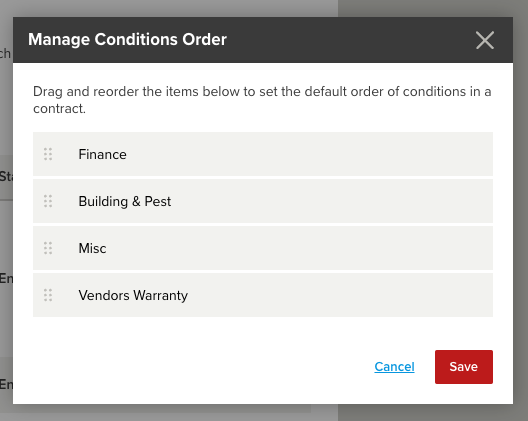Cancel the condition reordering
Screen dimensions: 528x421
[394, 367]
